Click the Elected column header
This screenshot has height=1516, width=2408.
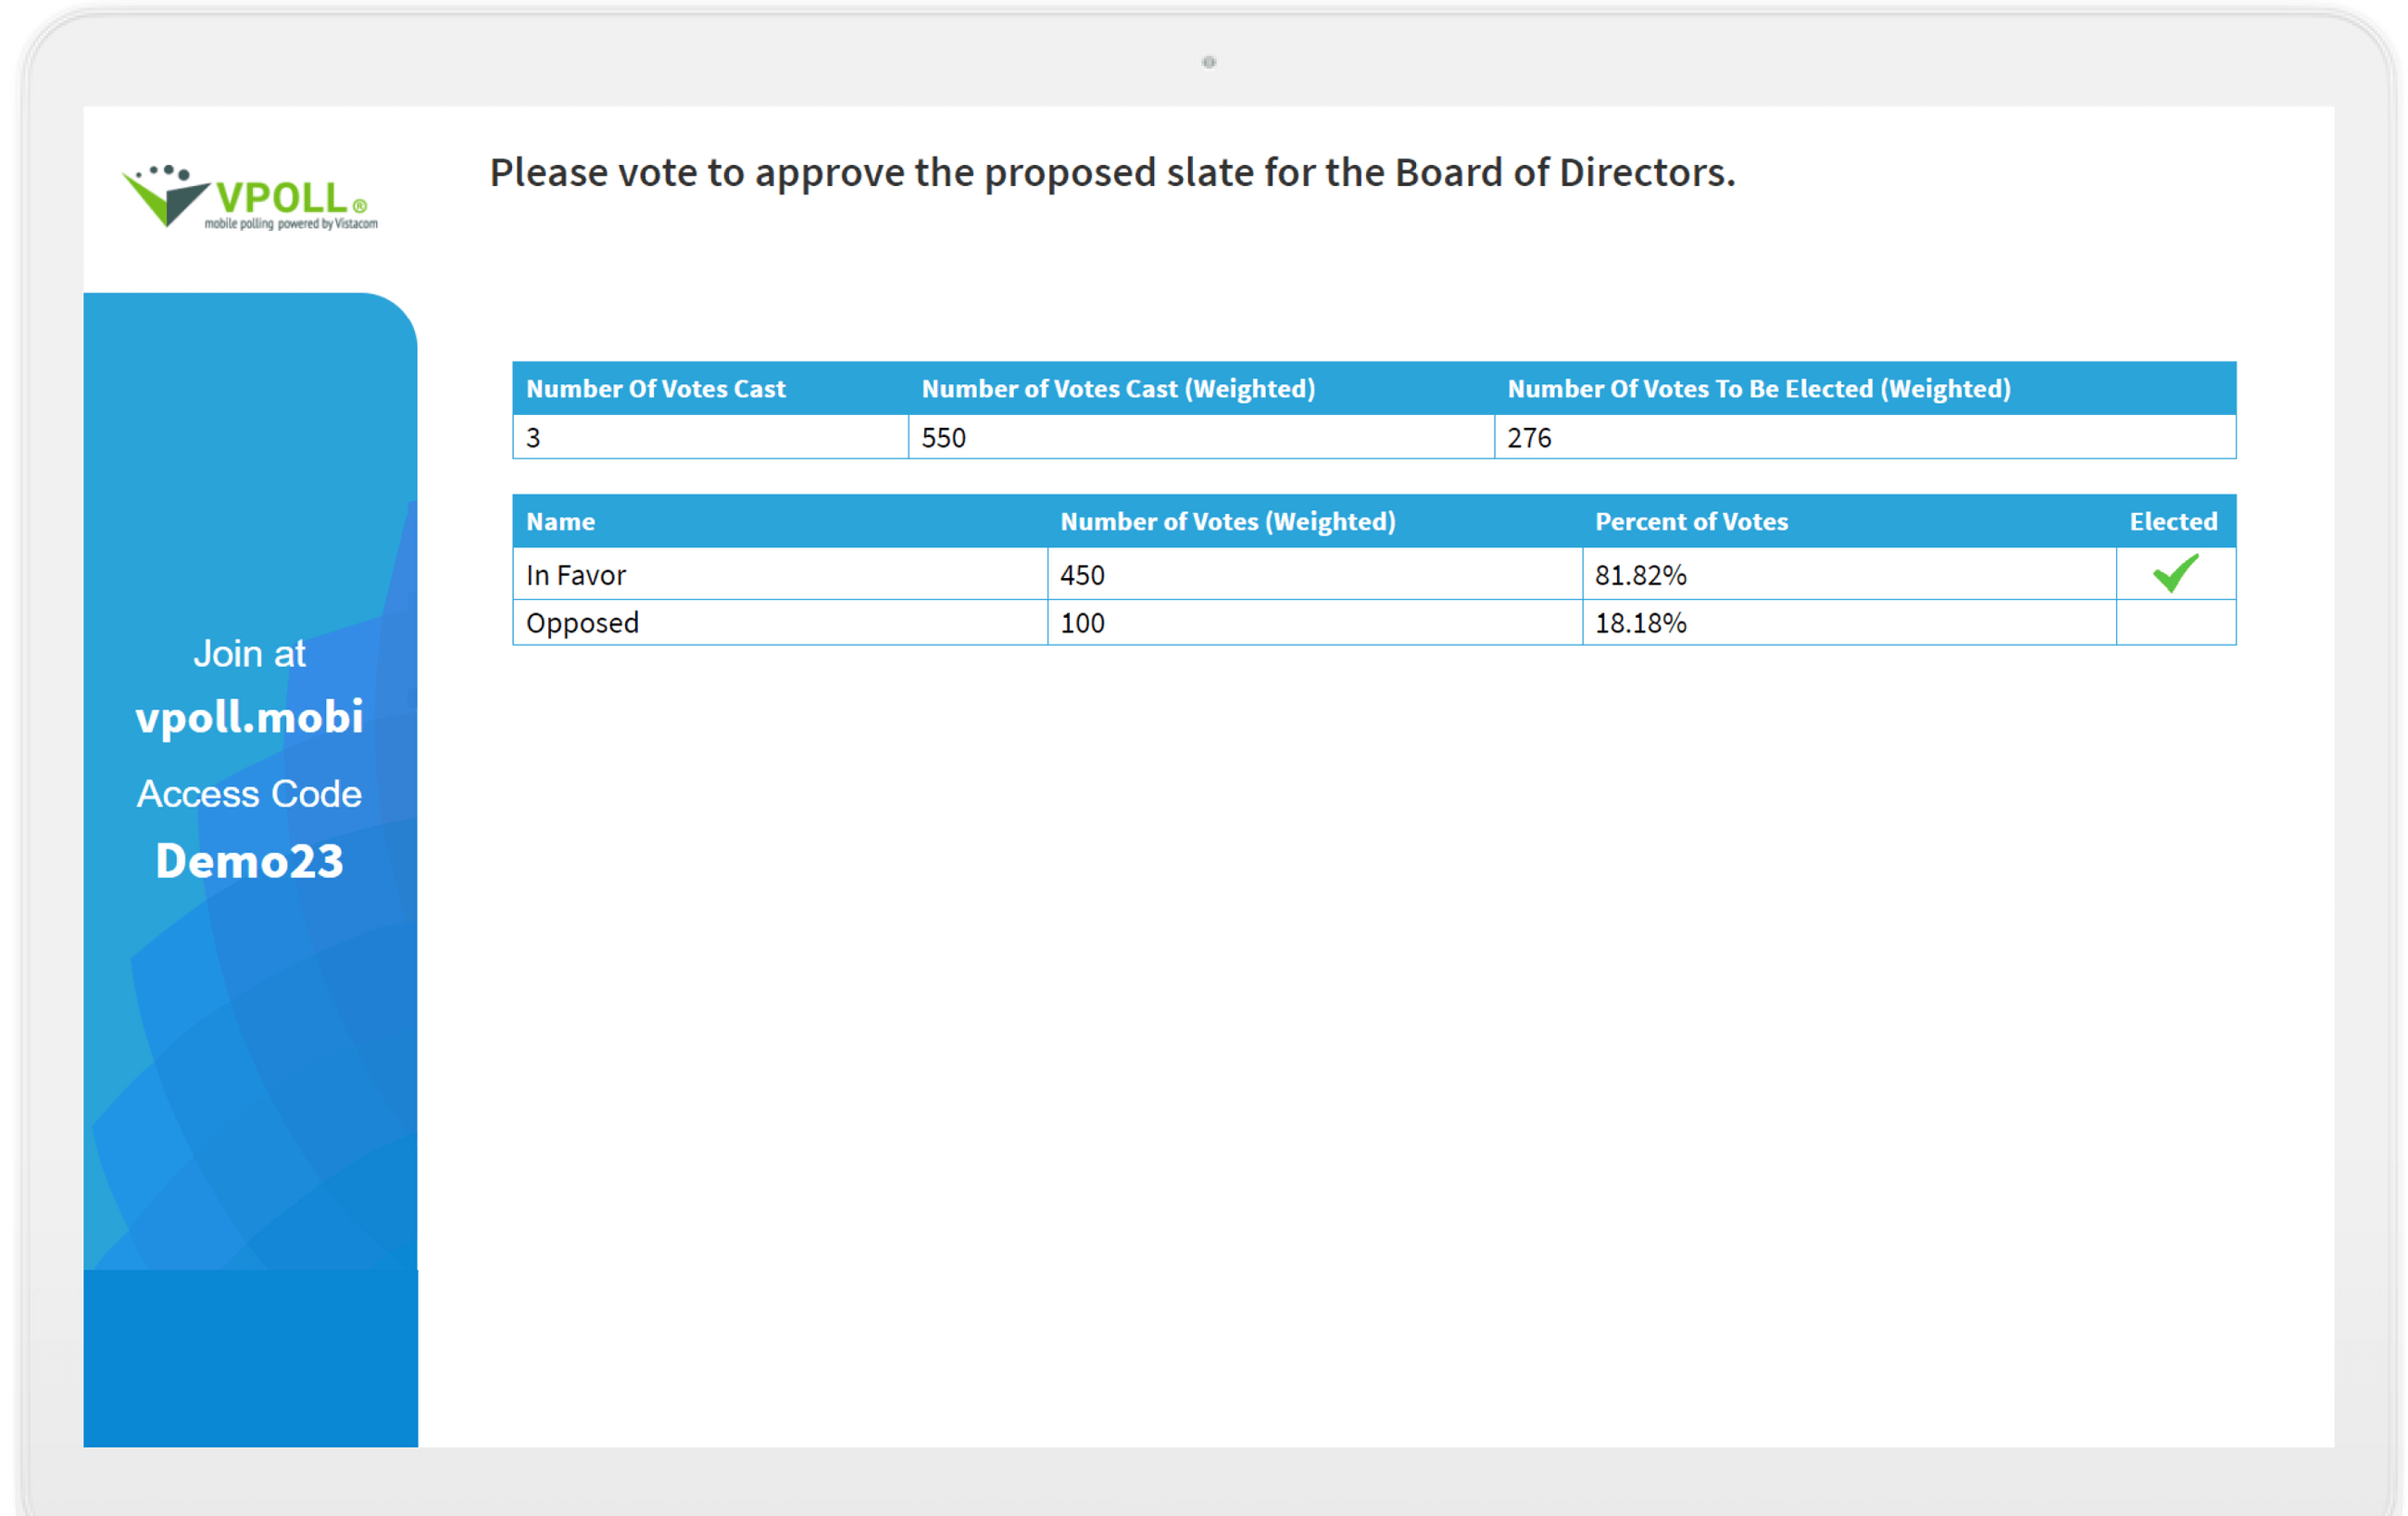pos(2173,522)
